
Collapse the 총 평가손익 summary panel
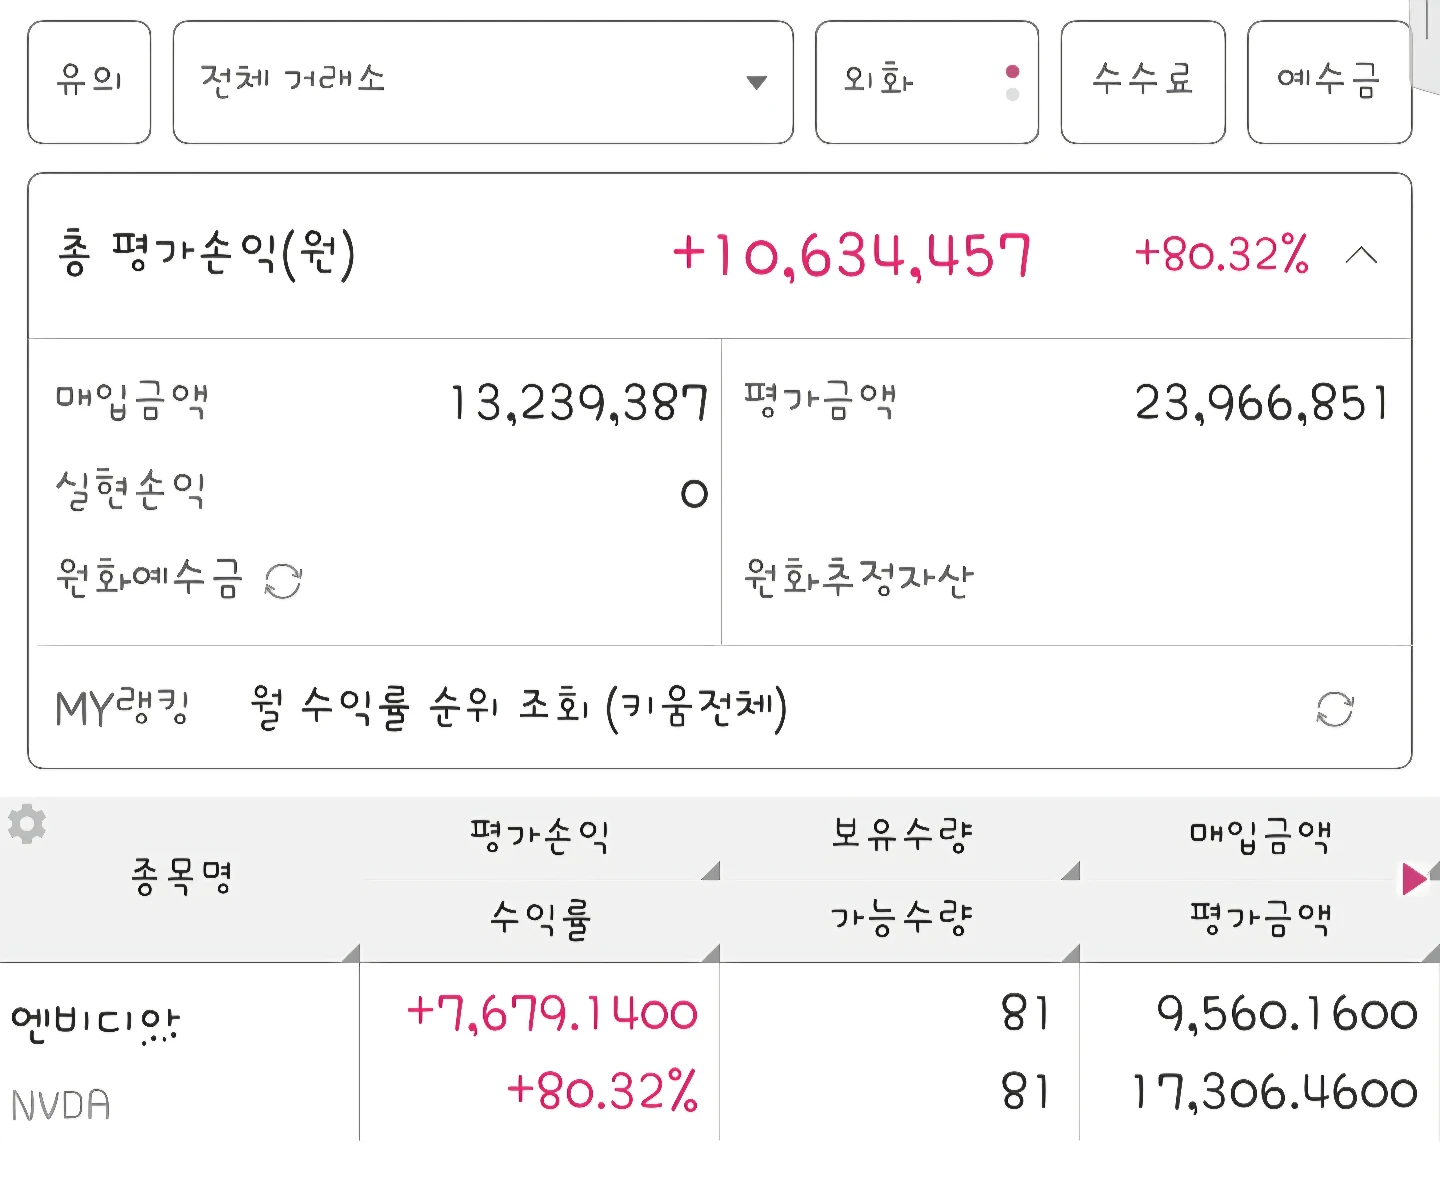tap(1361, 256)
